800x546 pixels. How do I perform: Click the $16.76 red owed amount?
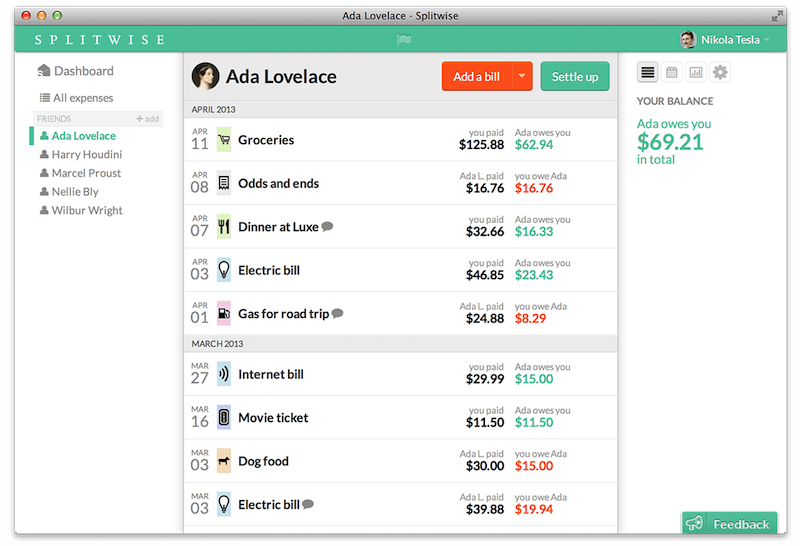click(534, 188)
